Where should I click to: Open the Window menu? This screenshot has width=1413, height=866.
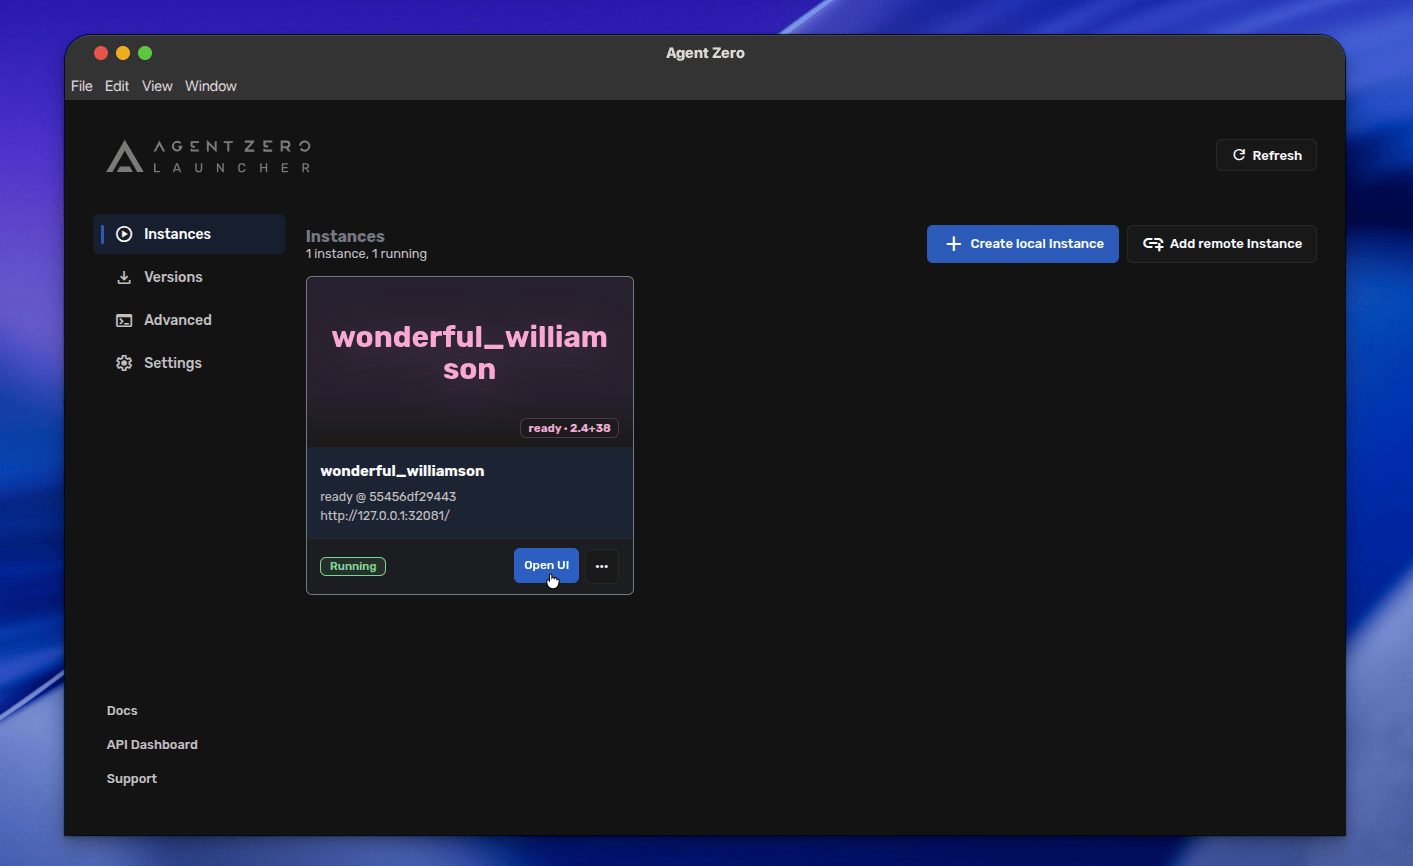point(211,86)
